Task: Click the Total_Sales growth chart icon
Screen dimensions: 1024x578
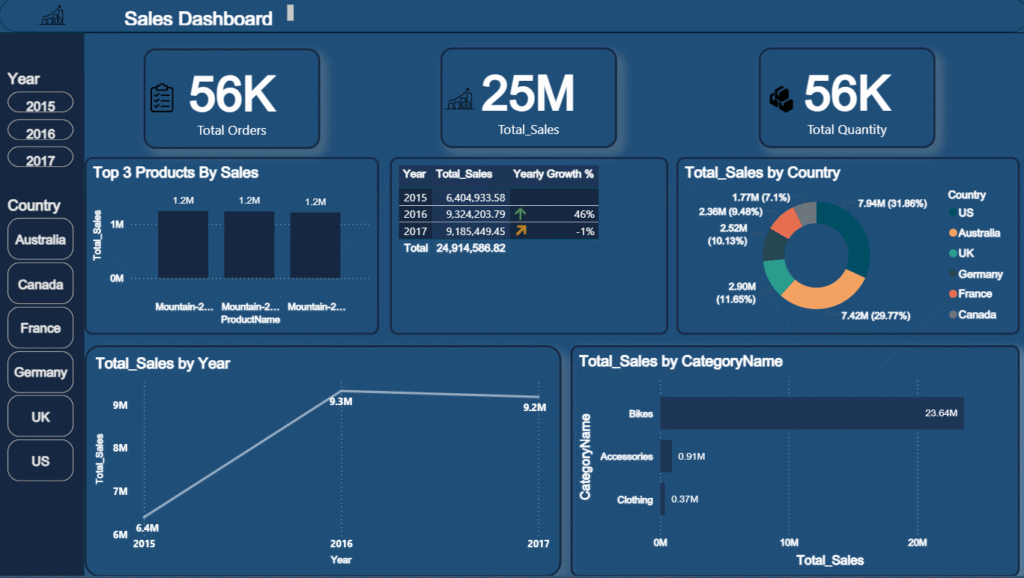Action: 460,98
